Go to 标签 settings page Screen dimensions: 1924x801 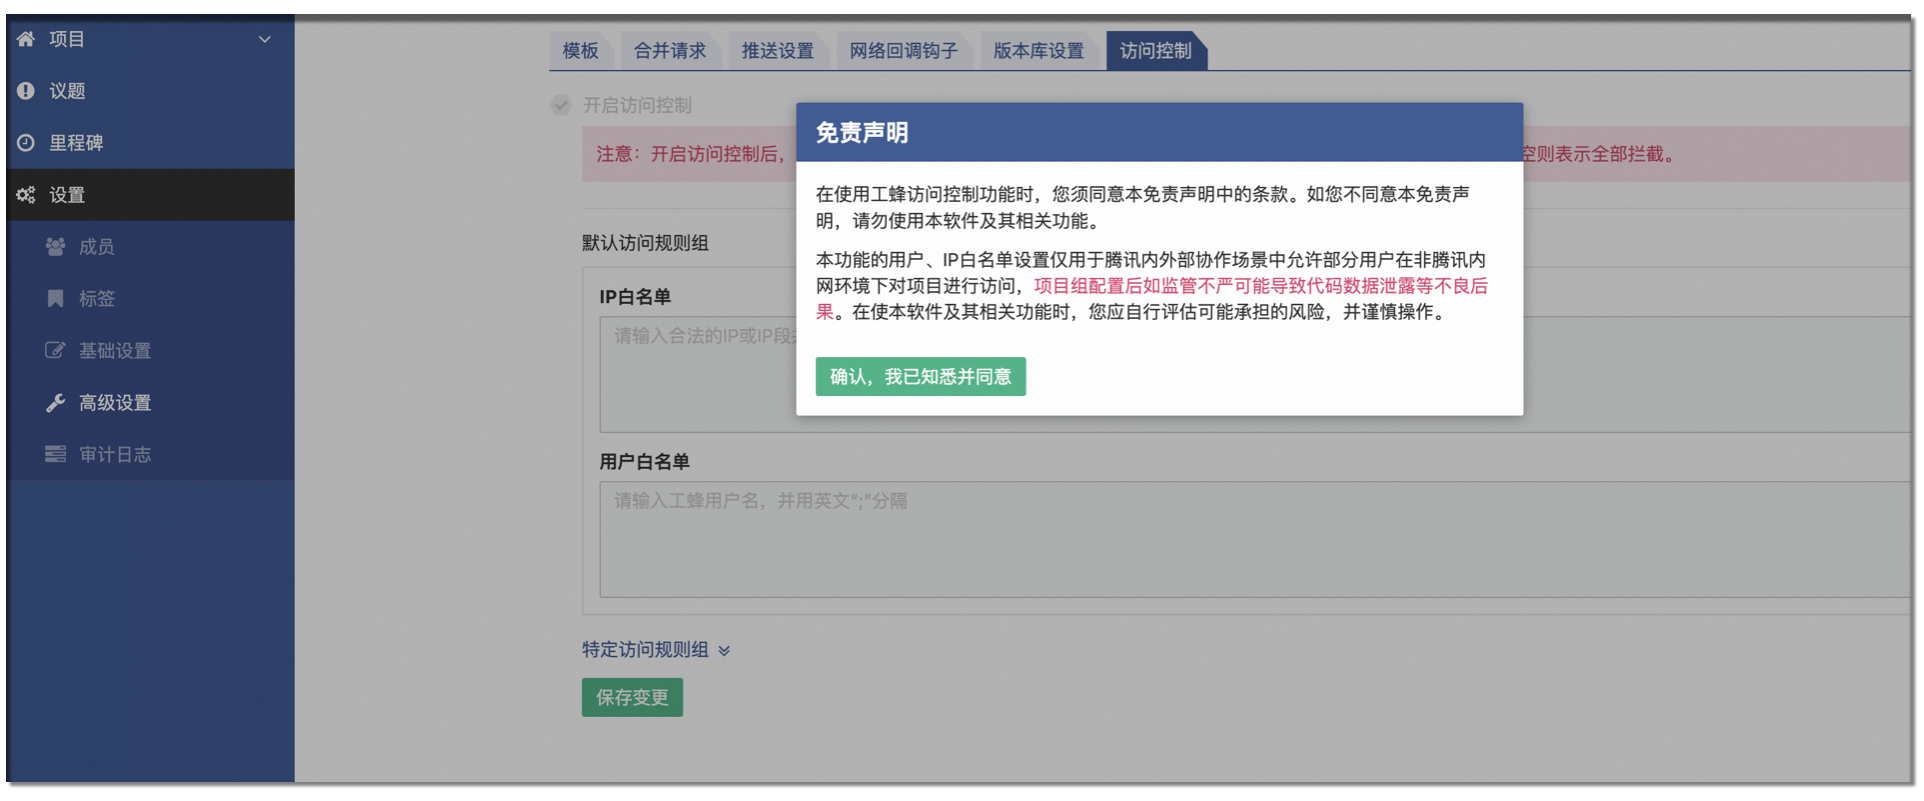(x=151, y=299)
